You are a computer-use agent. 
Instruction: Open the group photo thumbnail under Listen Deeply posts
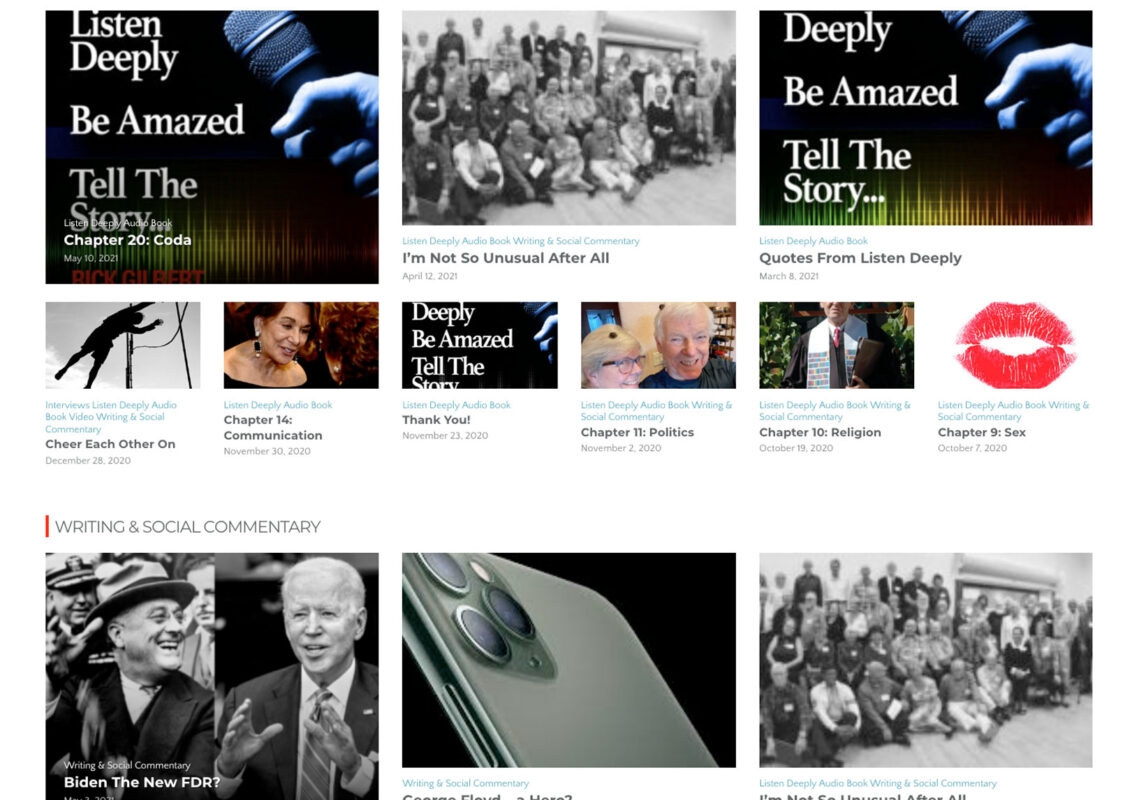tap(569, 118)
